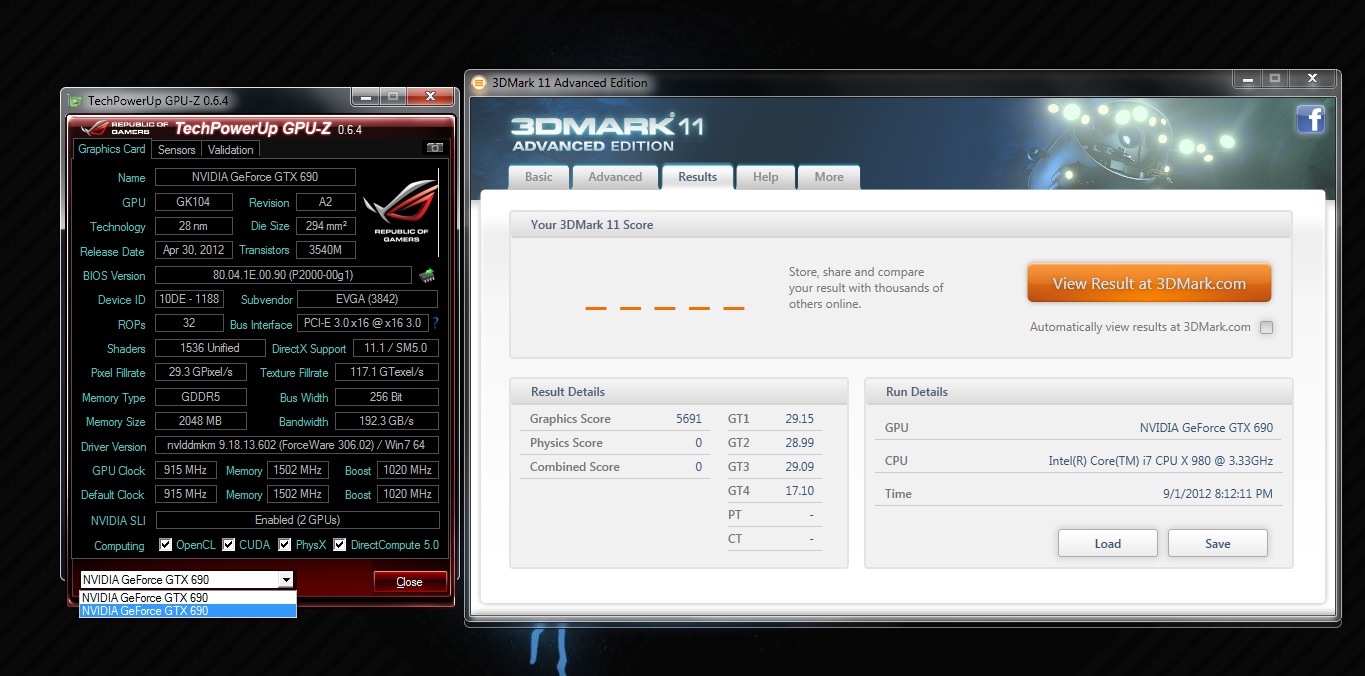Image resolution: width=1365 pixels, height=676 pixels.
Task: Toggle the CUDA checkbox
Action: point(229,545)
